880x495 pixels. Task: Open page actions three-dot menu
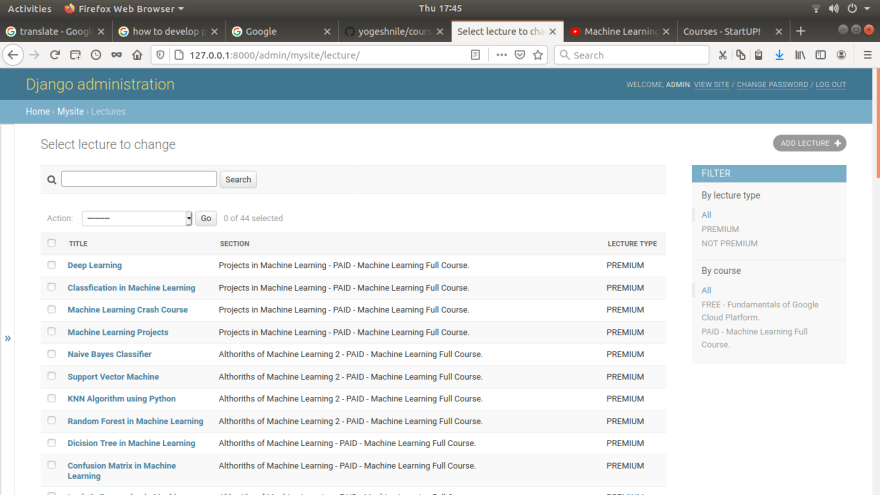(x=501, y=55)
